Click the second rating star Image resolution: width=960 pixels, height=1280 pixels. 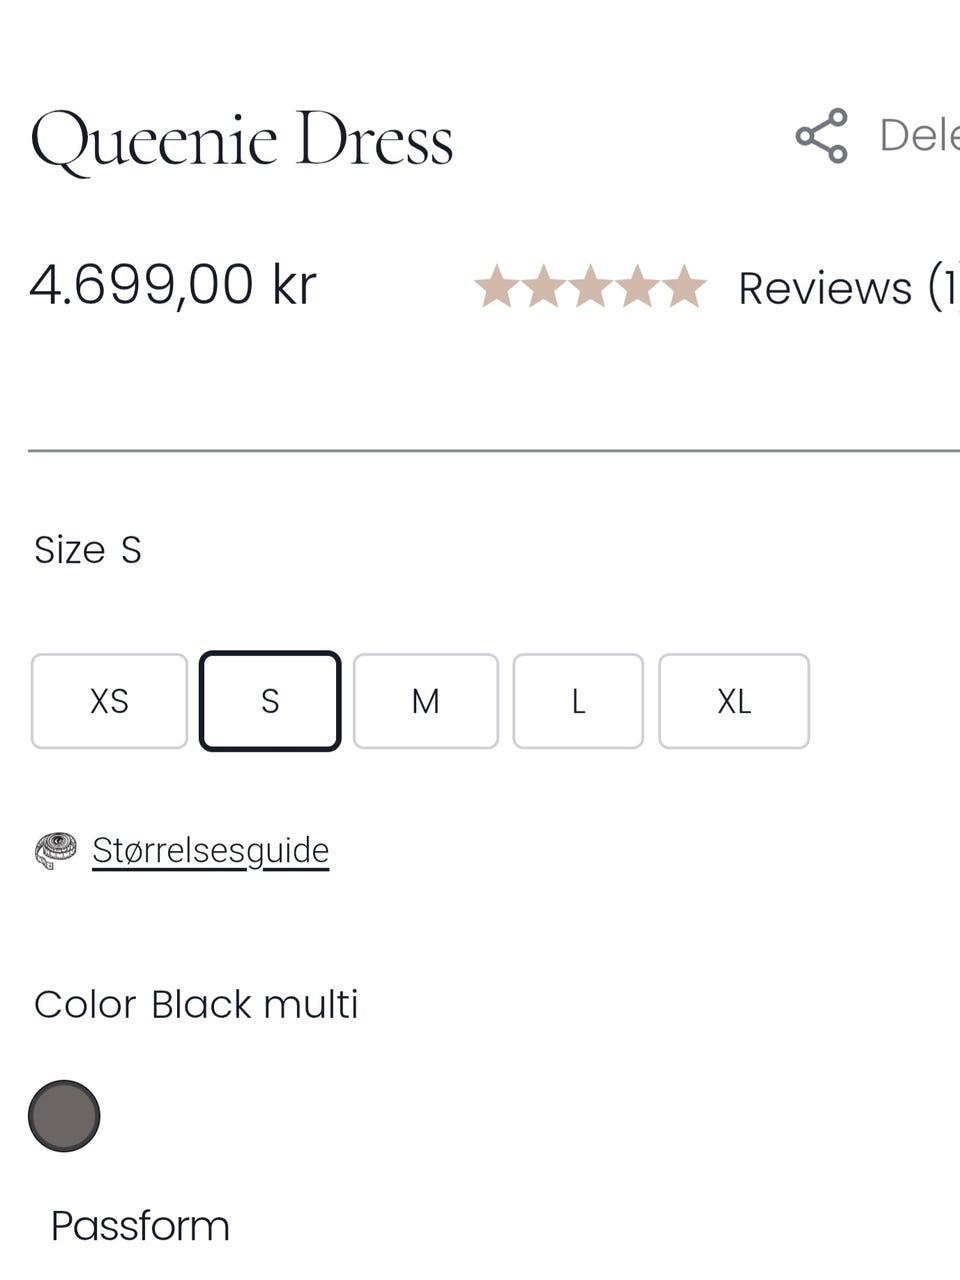tap(543, 287)
